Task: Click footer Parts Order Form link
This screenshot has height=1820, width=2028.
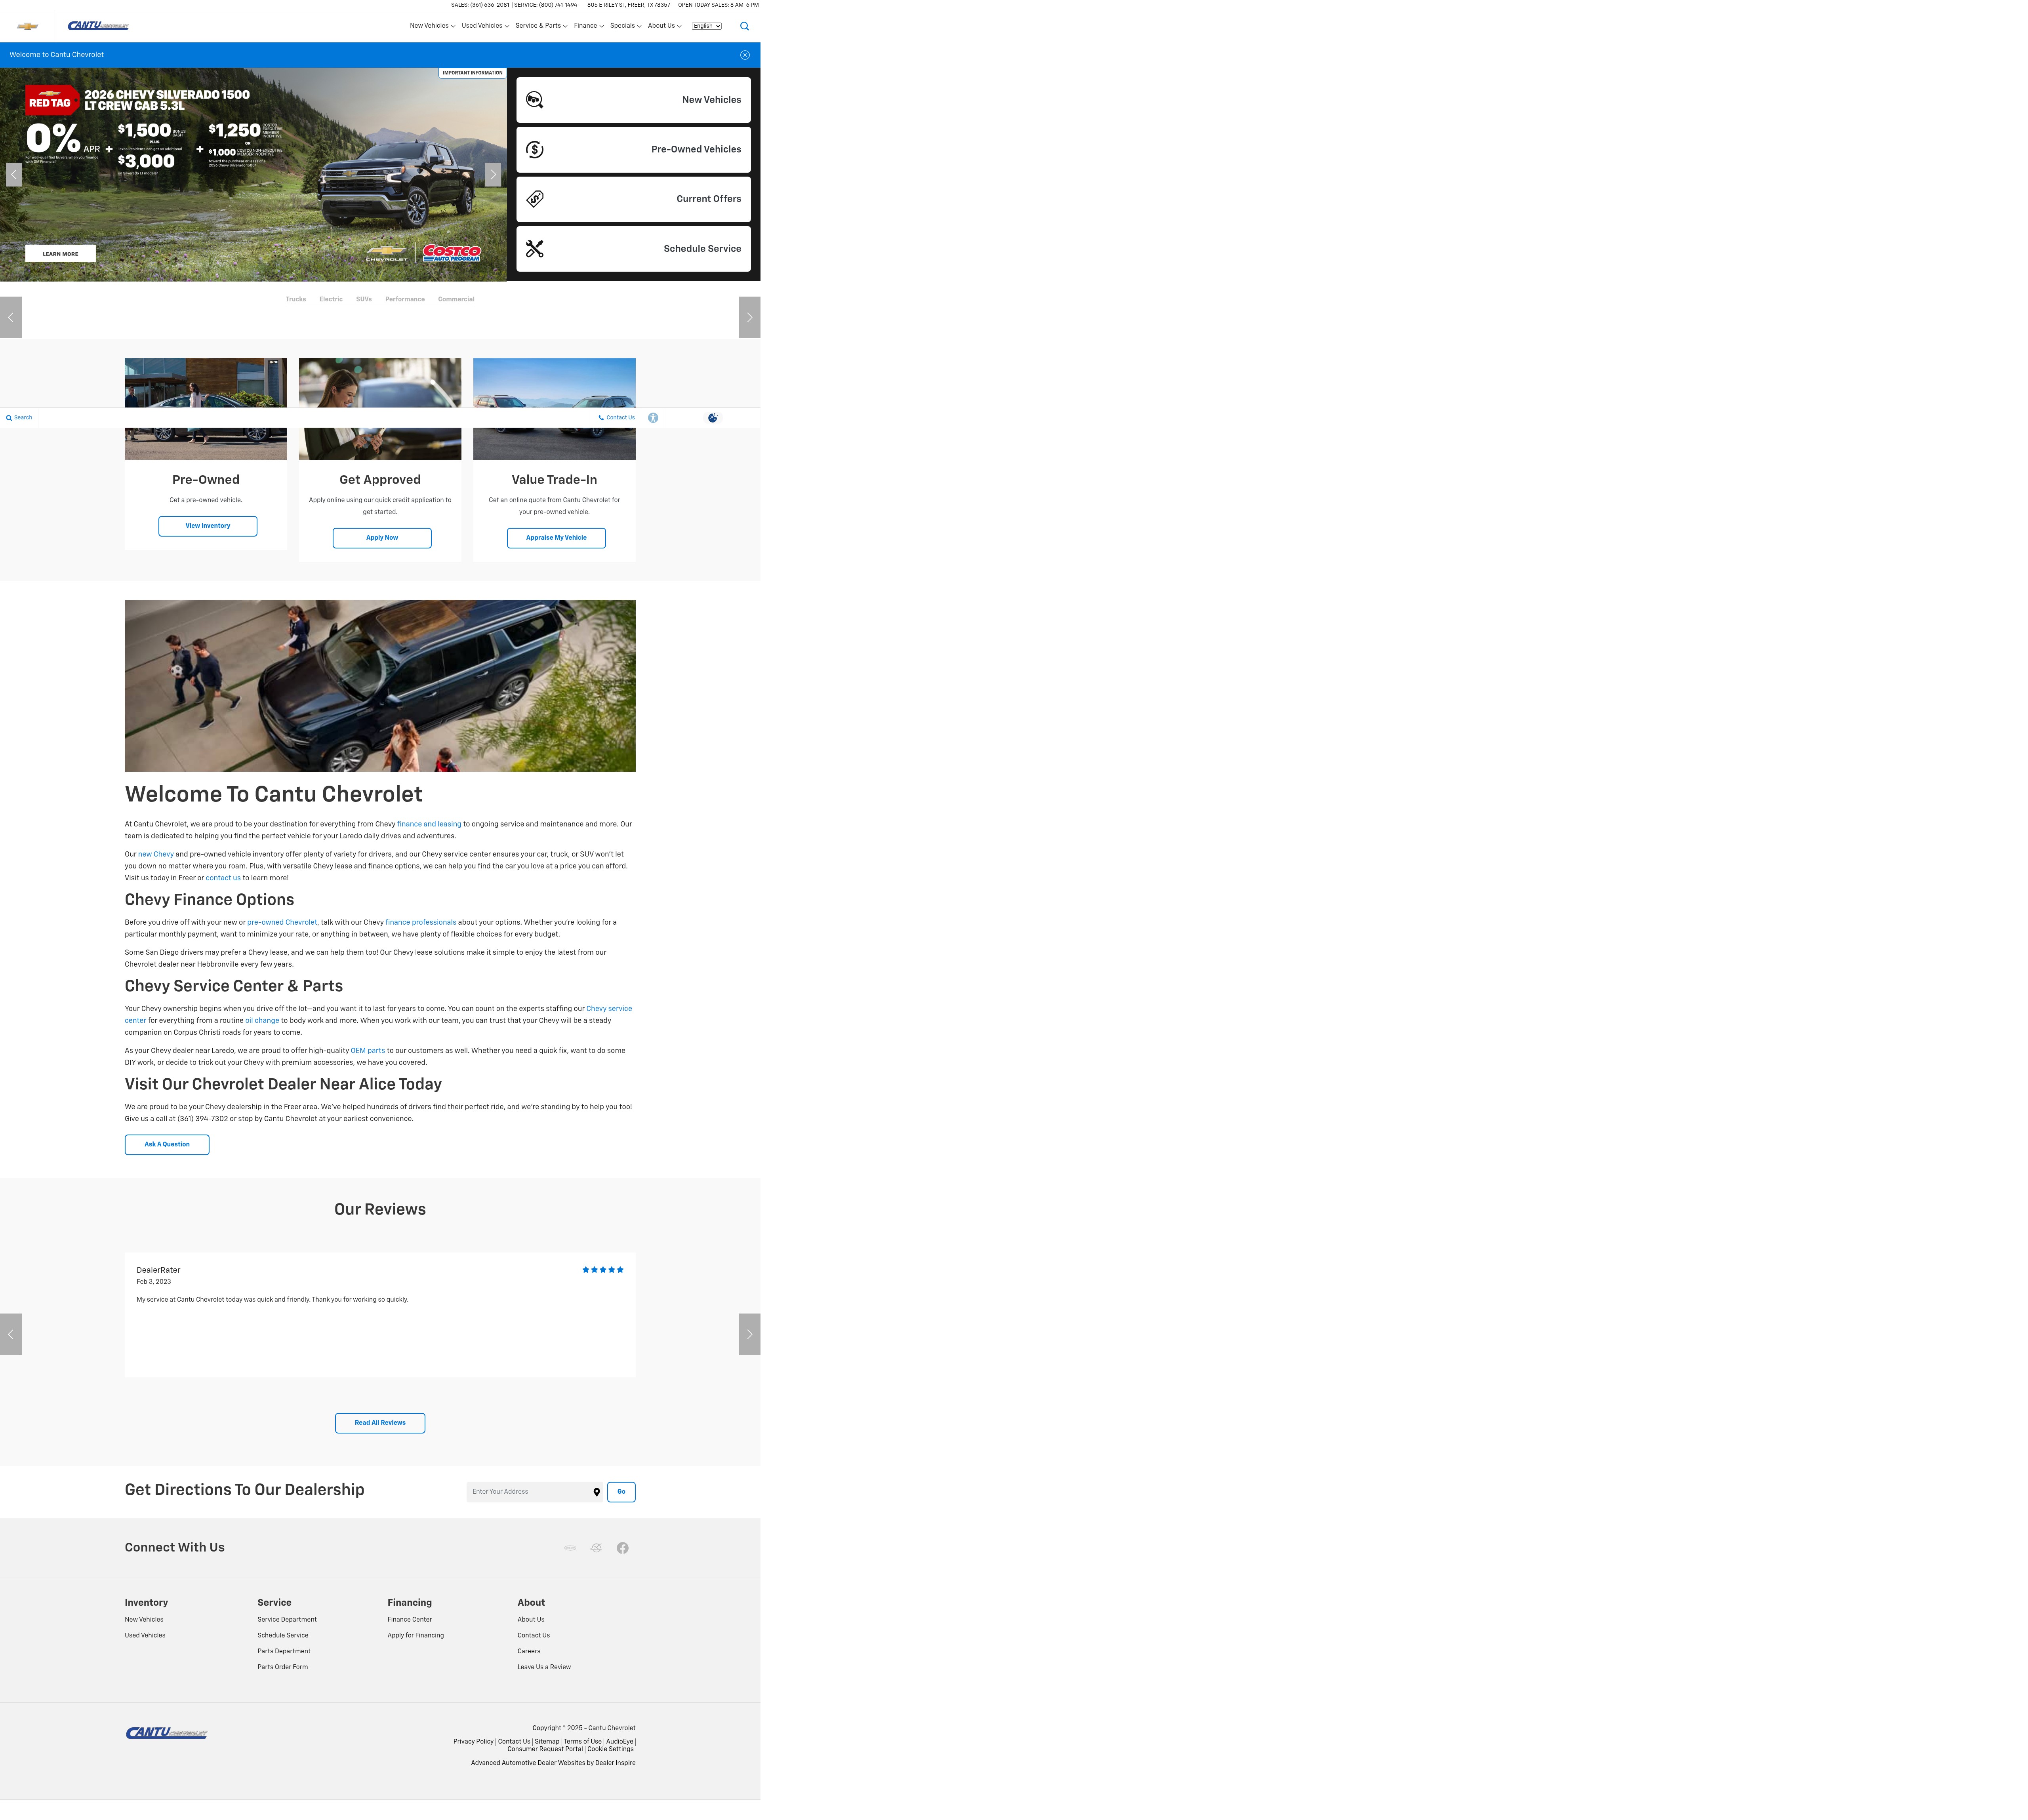Action: pos(283,1667)
